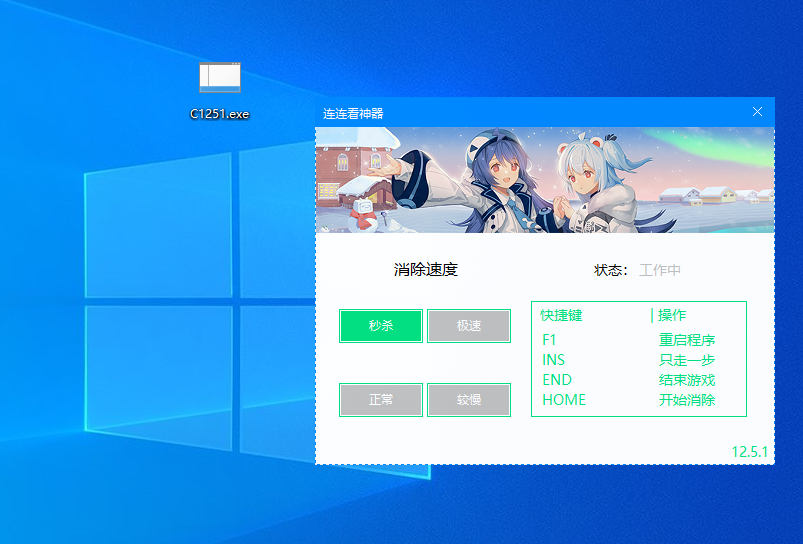Click the 消除速度 label
The height and width of the screenshot is (544, 803).
click(426, 270)
